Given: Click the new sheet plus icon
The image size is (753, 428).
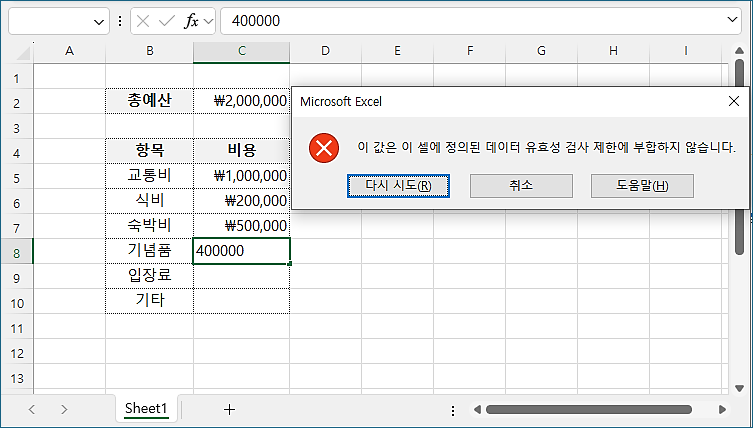Looking at the screenshot, I should point(229,409).
